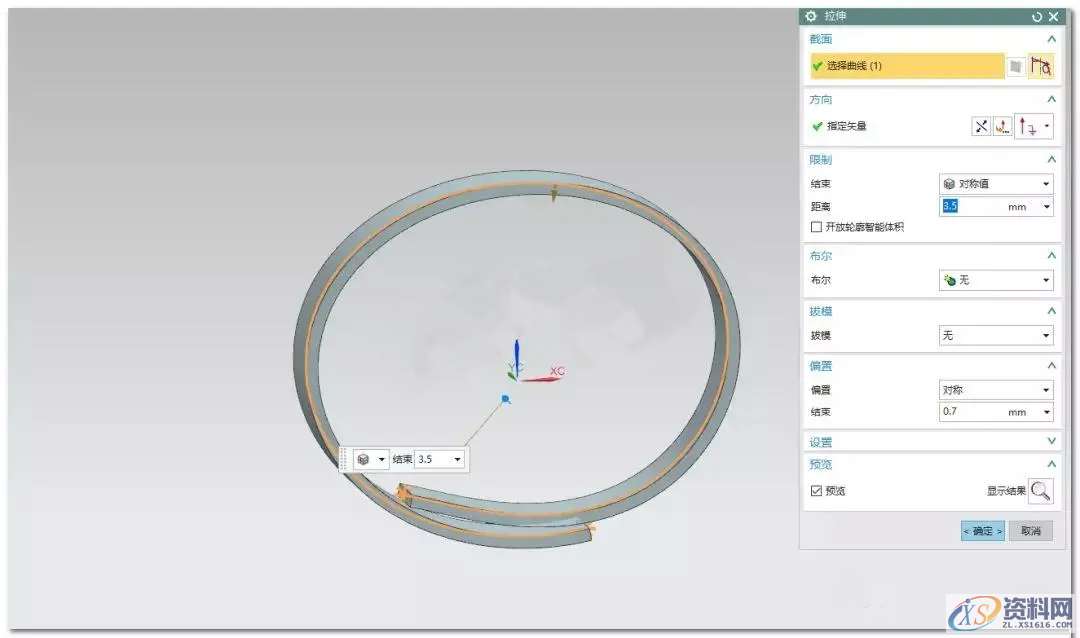This screenshot has width=1080, height=638.
Task: Open the 结束 对称值 dropdown
Action: (996, 184)
